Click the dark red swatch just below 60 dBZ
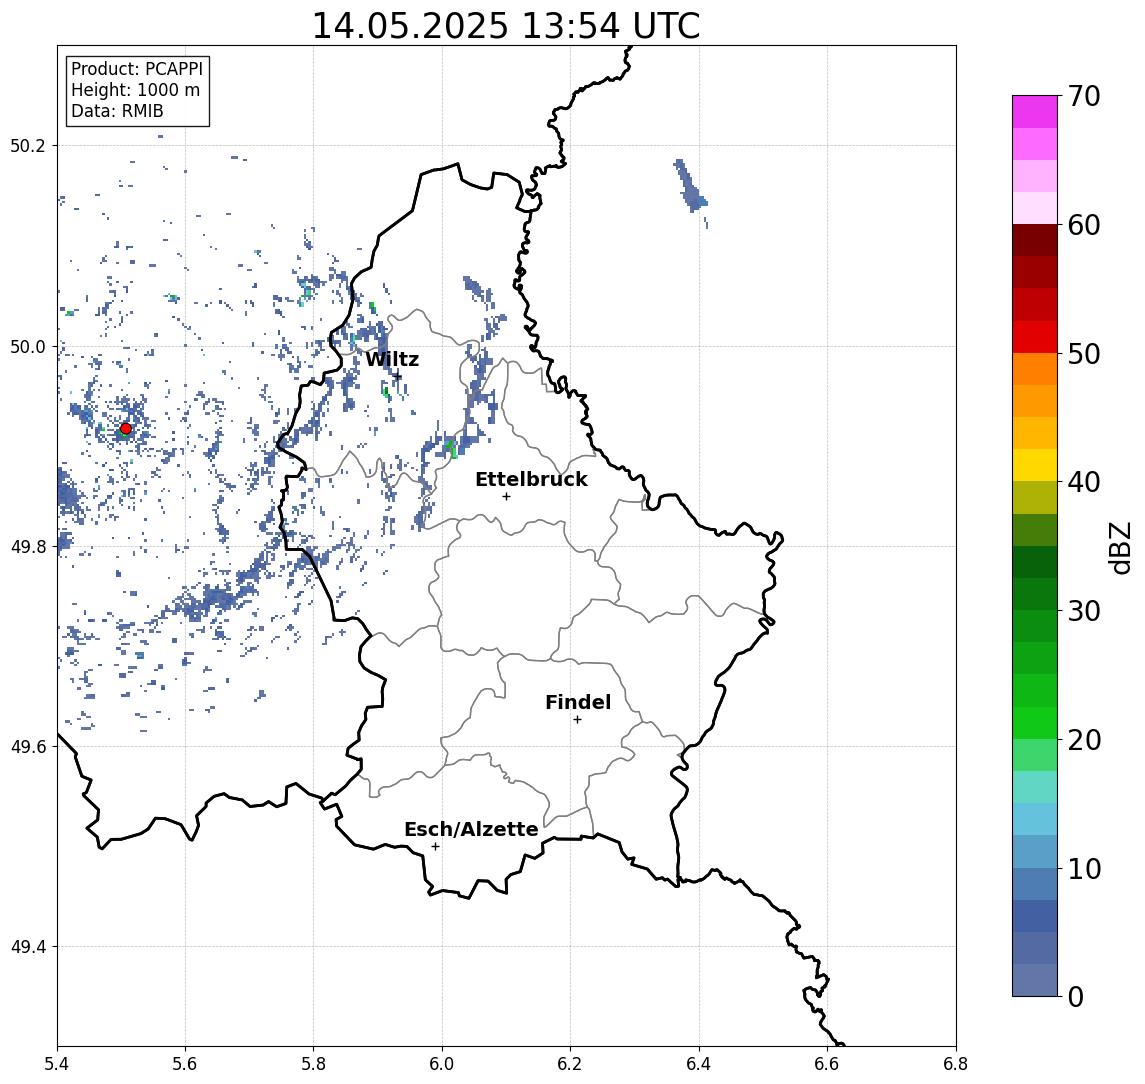Screen dimensions: 1145x1084 pyautogui.click(x=1035, y=240)
